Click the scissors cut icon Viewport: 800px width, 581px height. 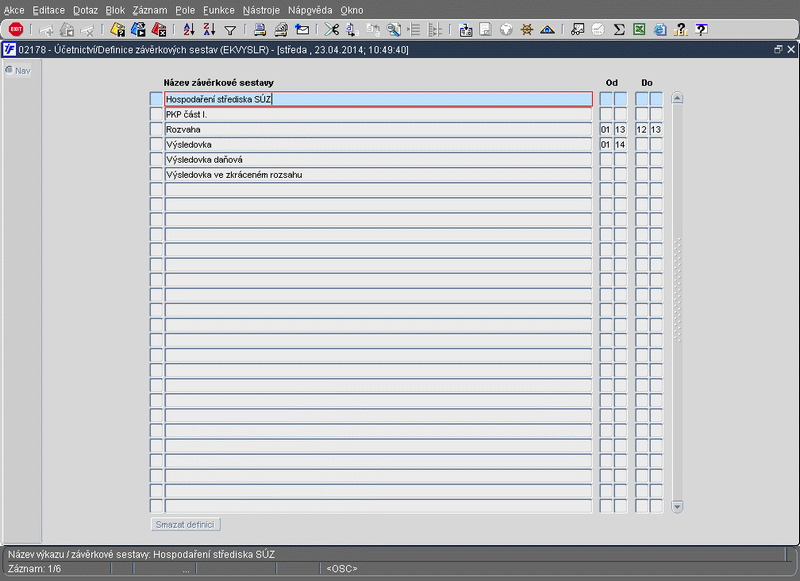click(x=332, y=30)
